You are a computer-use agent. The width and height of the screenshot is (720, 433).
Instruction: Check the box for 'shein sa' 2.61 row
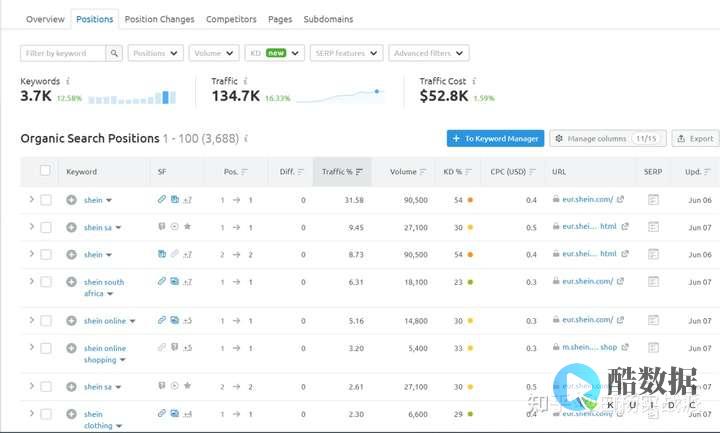click(46, 387)
